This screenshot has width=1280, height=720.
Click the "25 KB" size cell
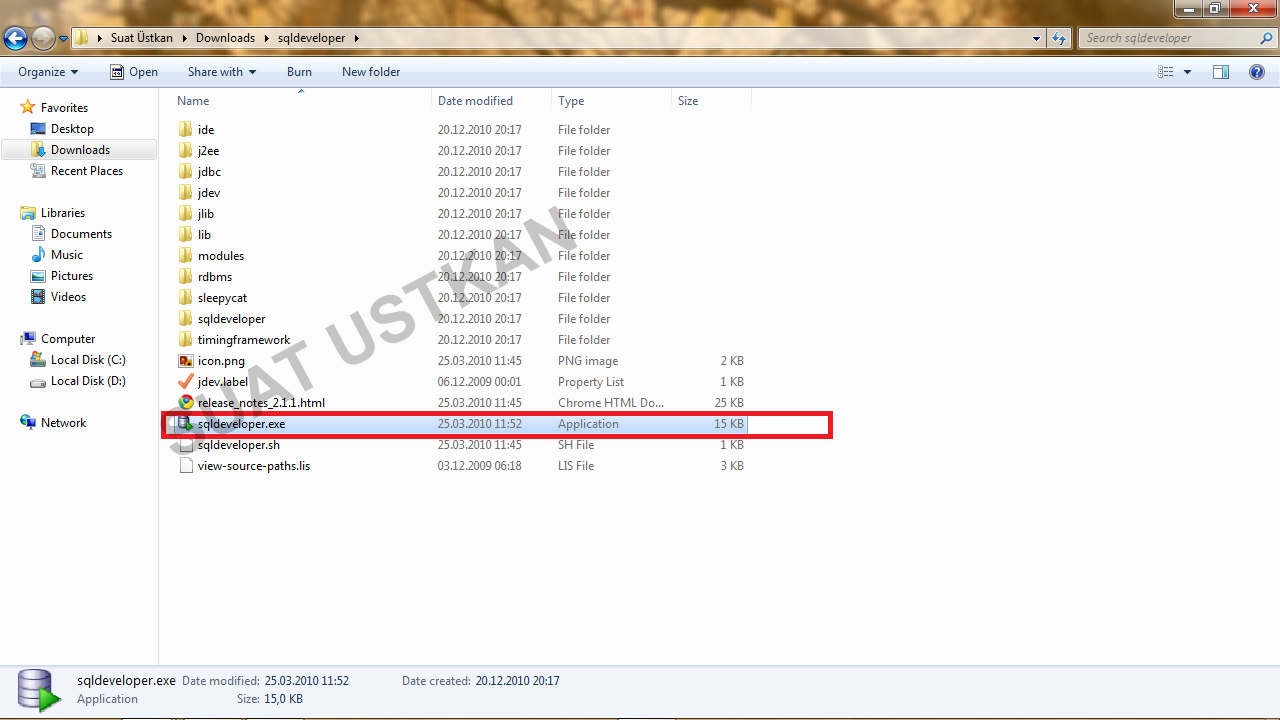coord(728,403)
